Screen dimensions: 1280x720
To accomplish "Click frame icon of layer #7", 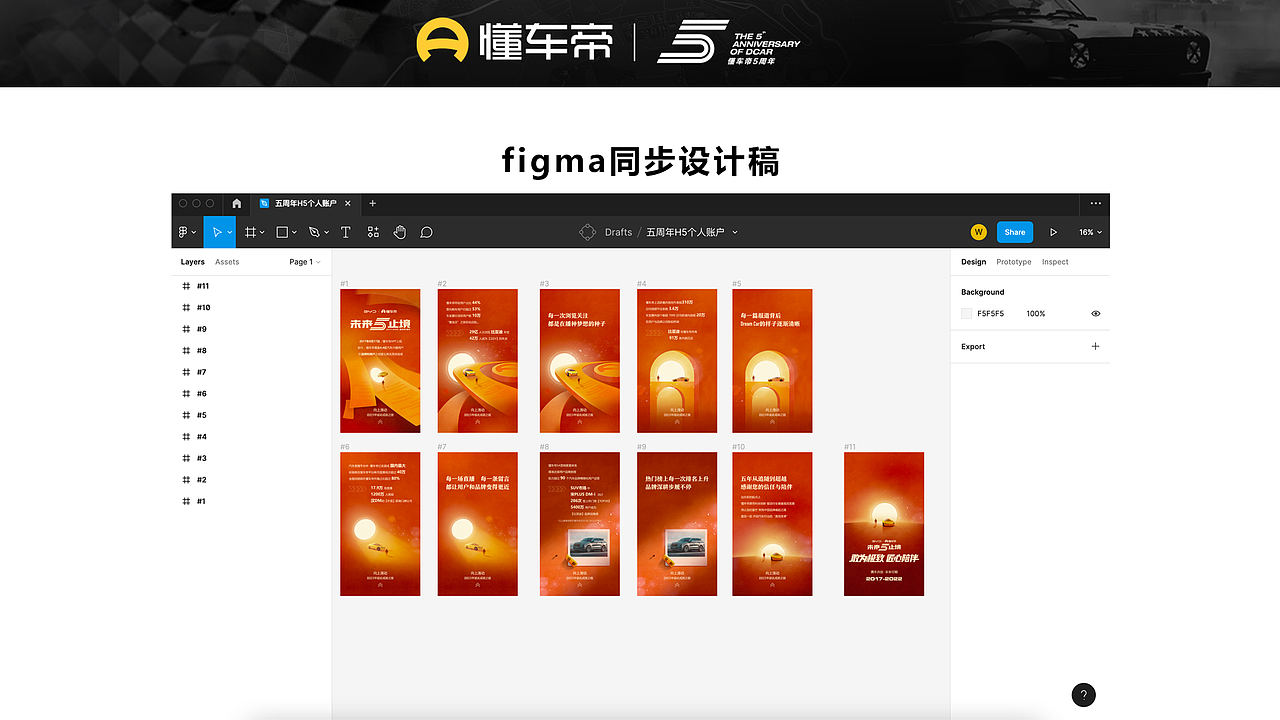I will point(186,372).
